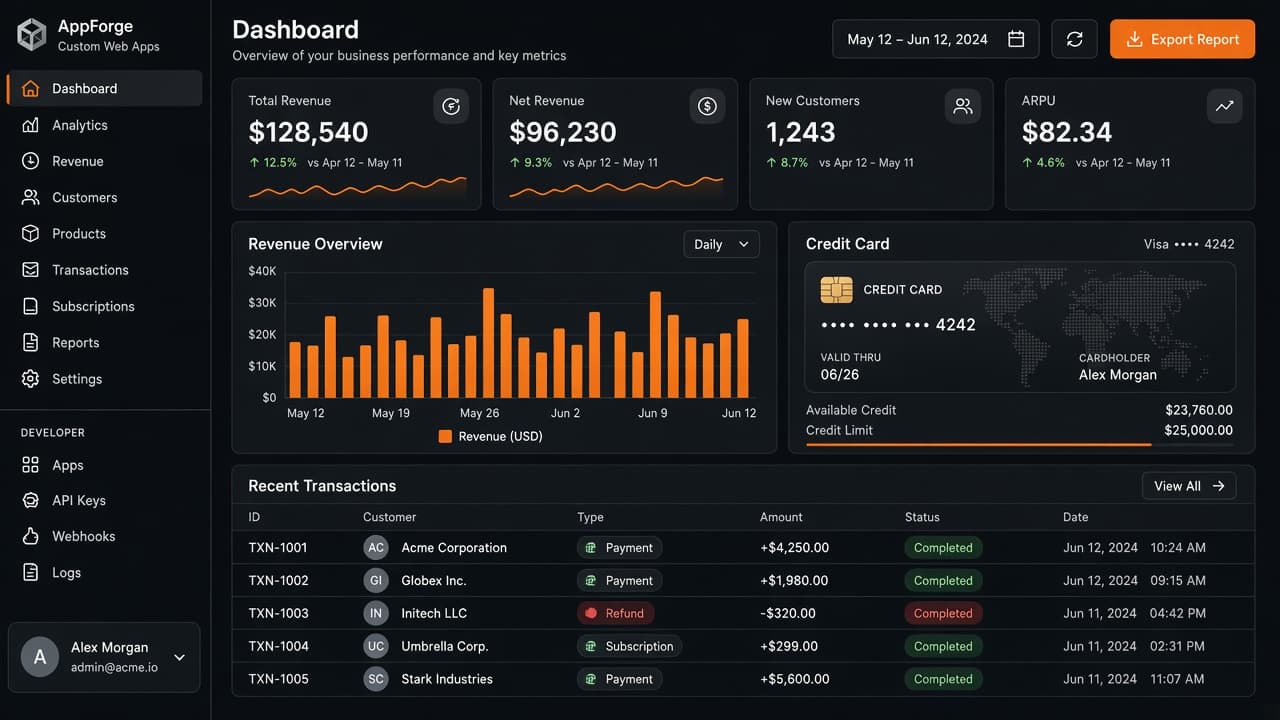Click the Webhooks icon
The width and height of the screenshot is (1280, 720).
pos(31,536)
